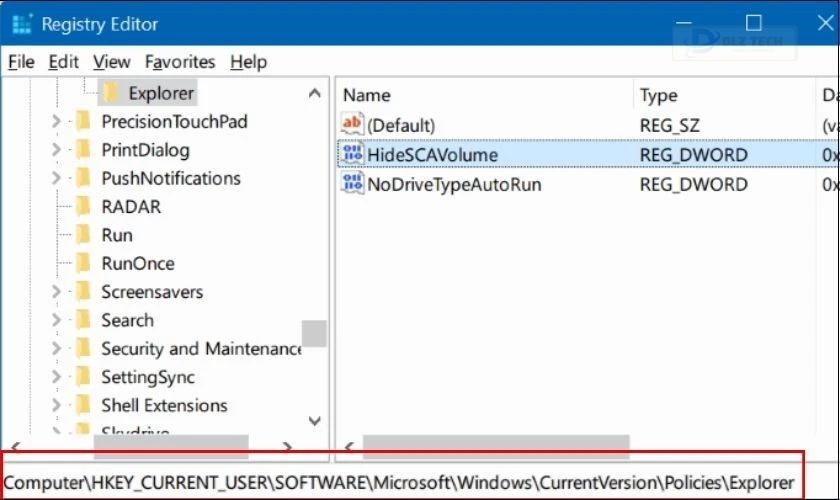This screenshot has height=500, width=840.
Task: Click the NoDriveTypeAutoRun DWORD icon
Action: (352, 184)
